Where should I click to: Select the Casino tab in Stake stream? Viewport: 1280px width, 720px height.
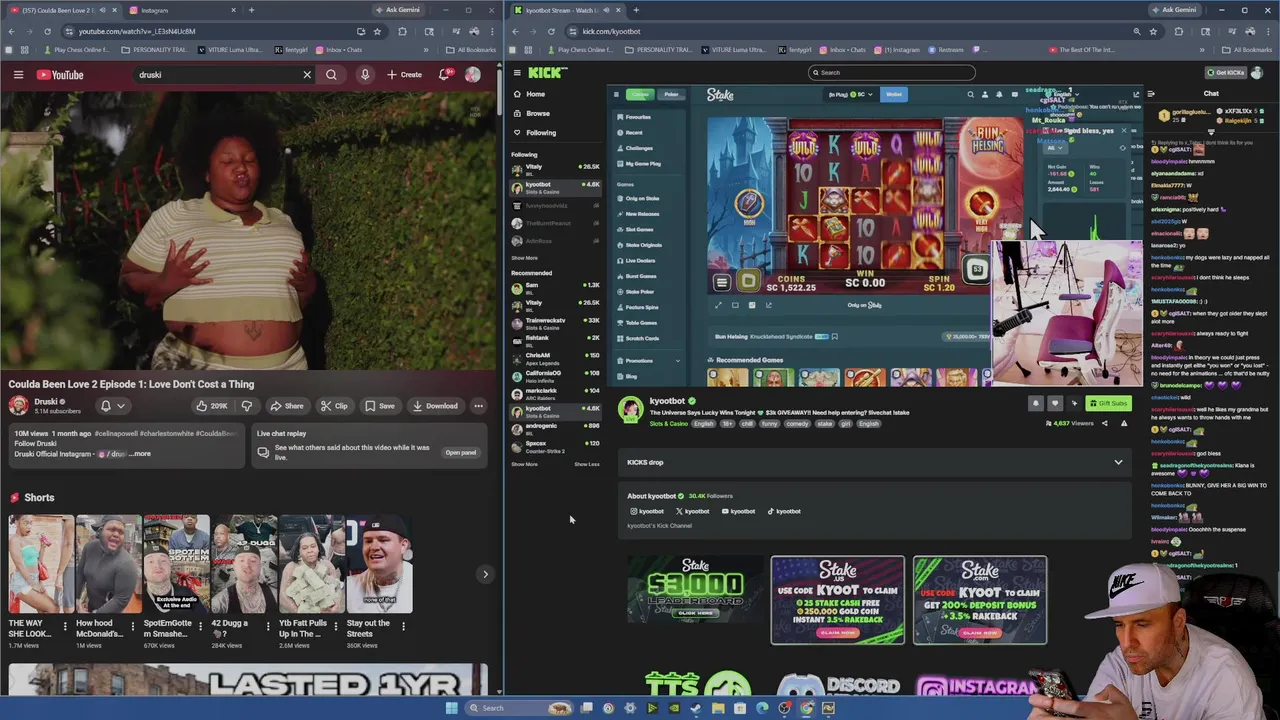click(640, 94)
